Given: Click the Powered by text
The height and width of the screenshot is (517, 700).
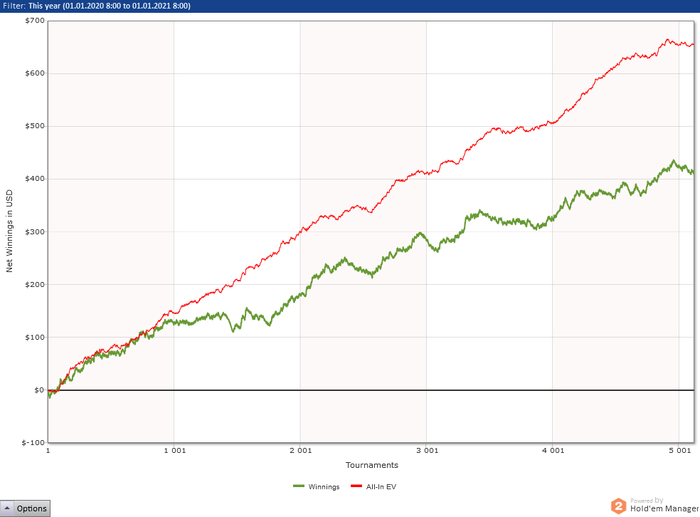Looking at the screenshot, I should click(x=646, y=500).
